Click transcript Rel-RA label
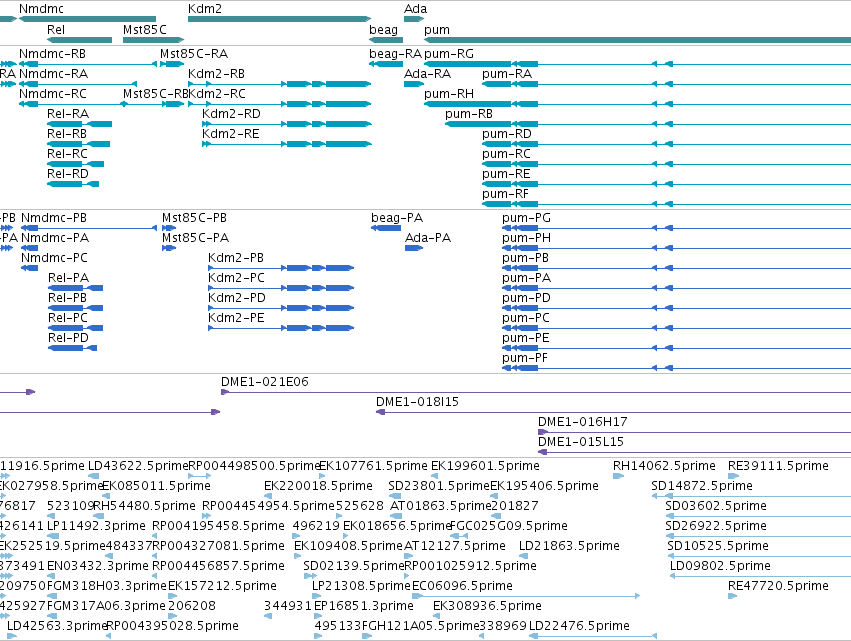Image resolution: width=851 pixels, height=641 pixels. pyautogui.click(x=68, y=113)
